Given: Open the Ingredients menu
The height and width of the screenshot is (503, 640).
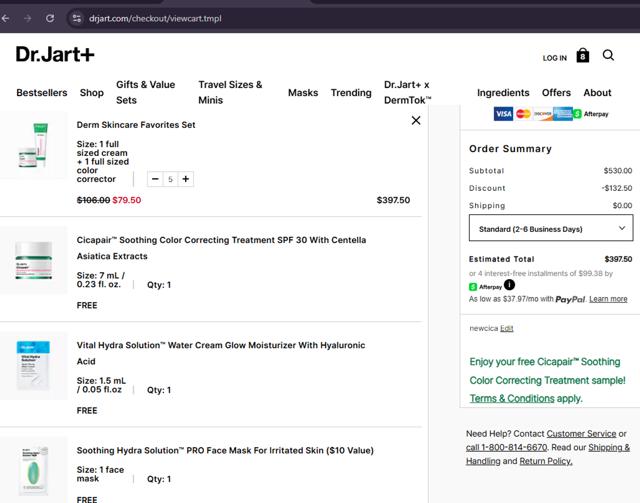Looking at the screenshot, I should click(x=503, y=93).
